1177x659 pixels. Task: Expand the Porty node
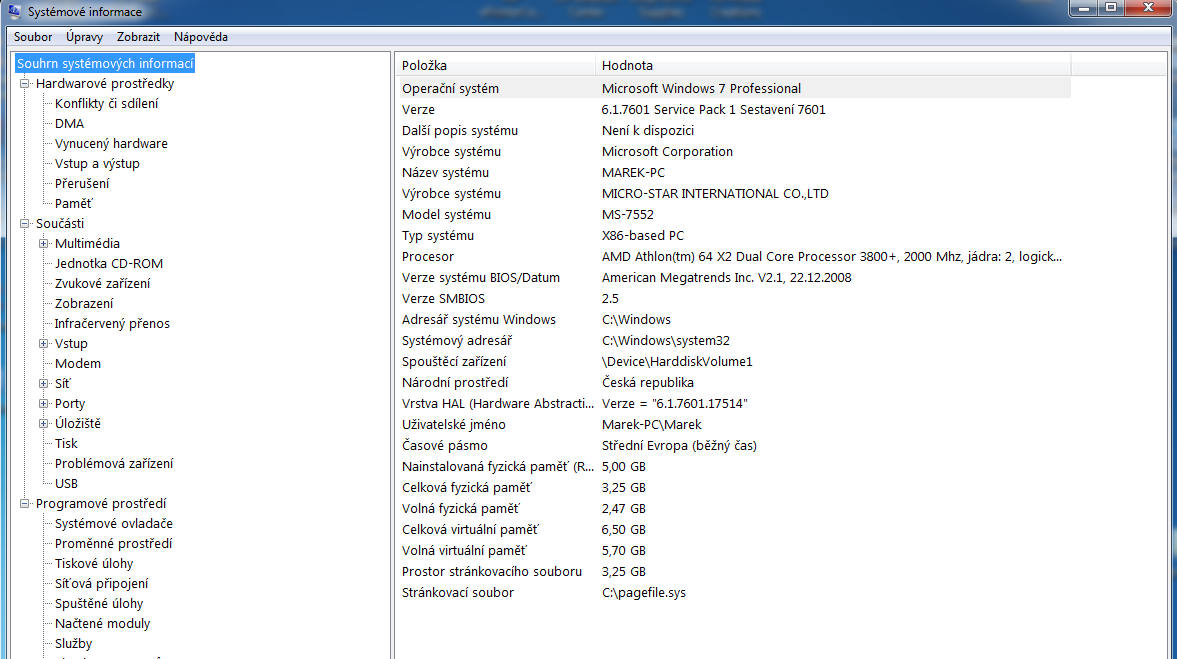(44, 404)
